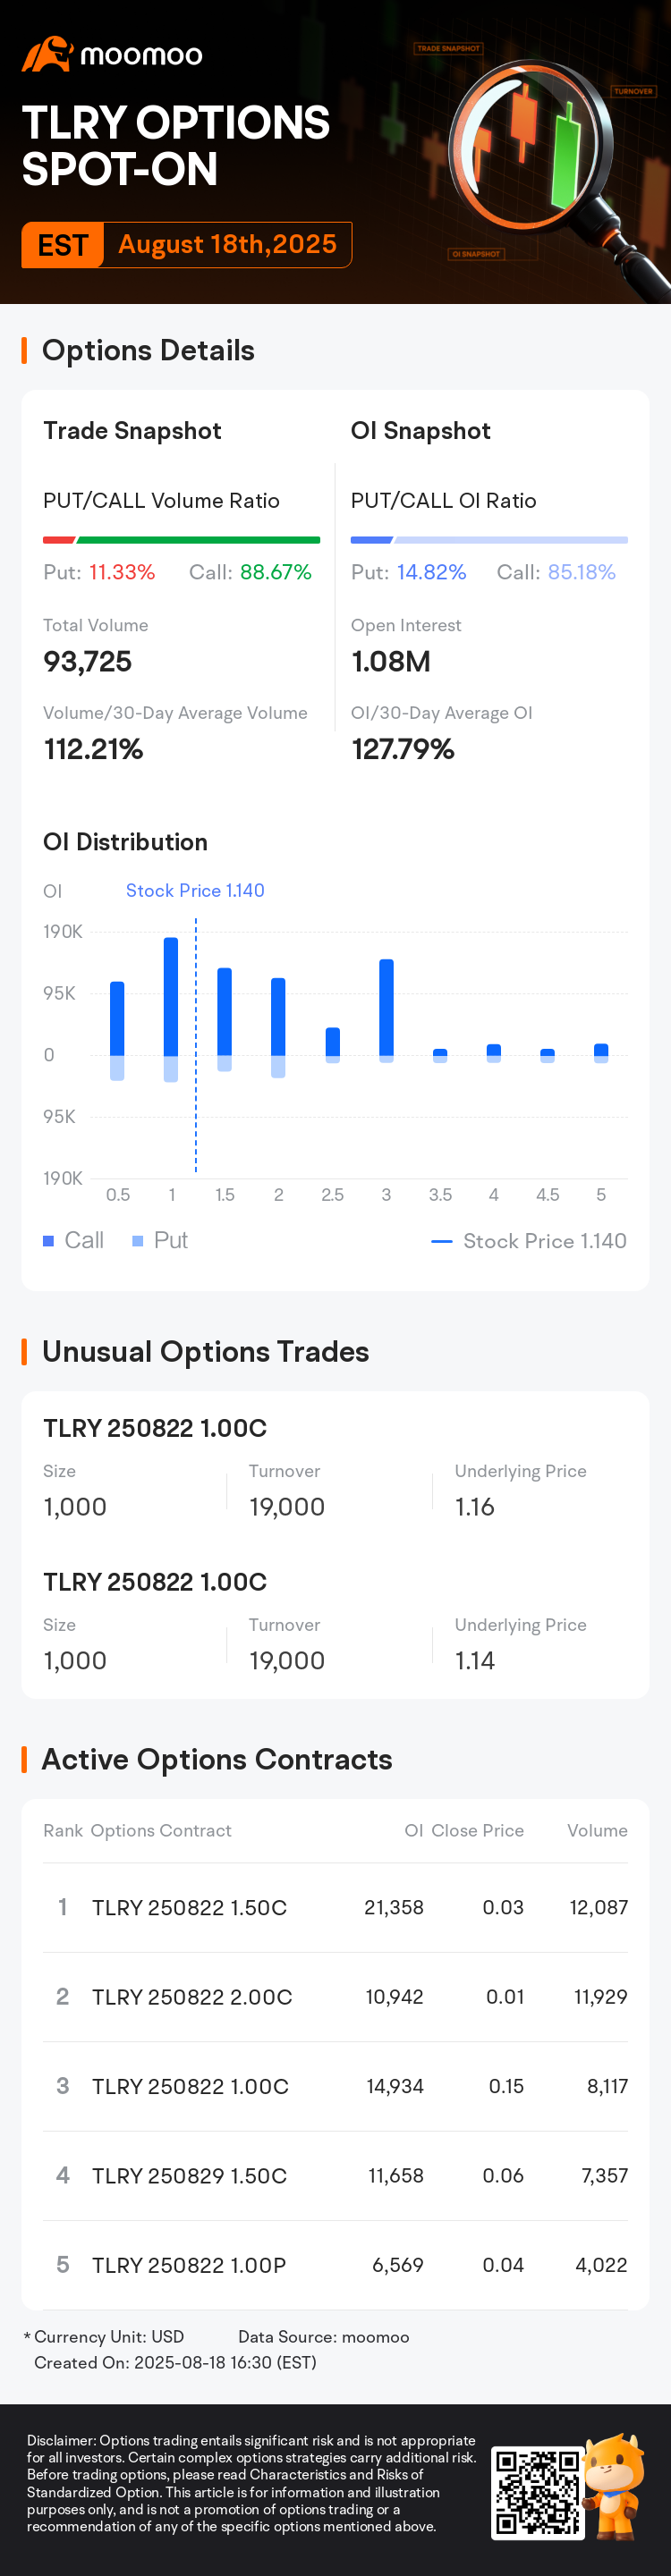Click the PUT/CALL Volume Ratio bar

pyautogui.click(x=181, y=540)
